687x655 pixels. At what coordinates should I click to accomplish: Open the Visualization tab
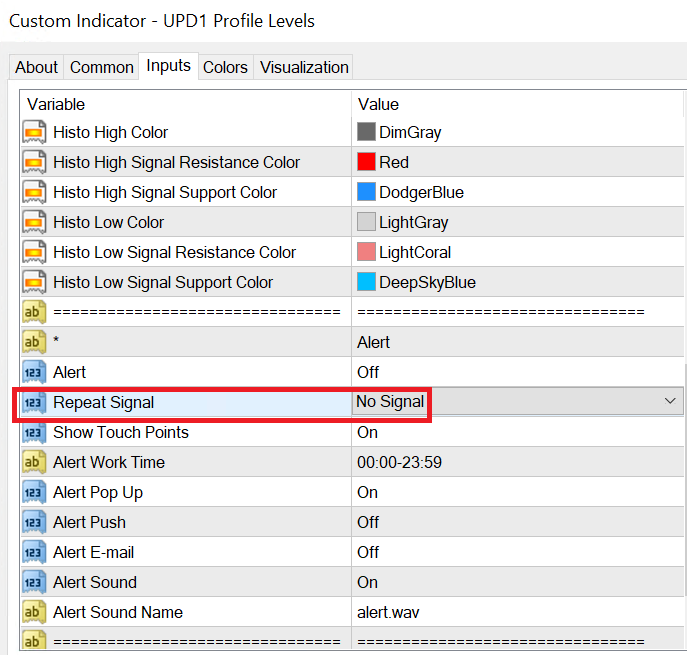click(x=304, y=67)
